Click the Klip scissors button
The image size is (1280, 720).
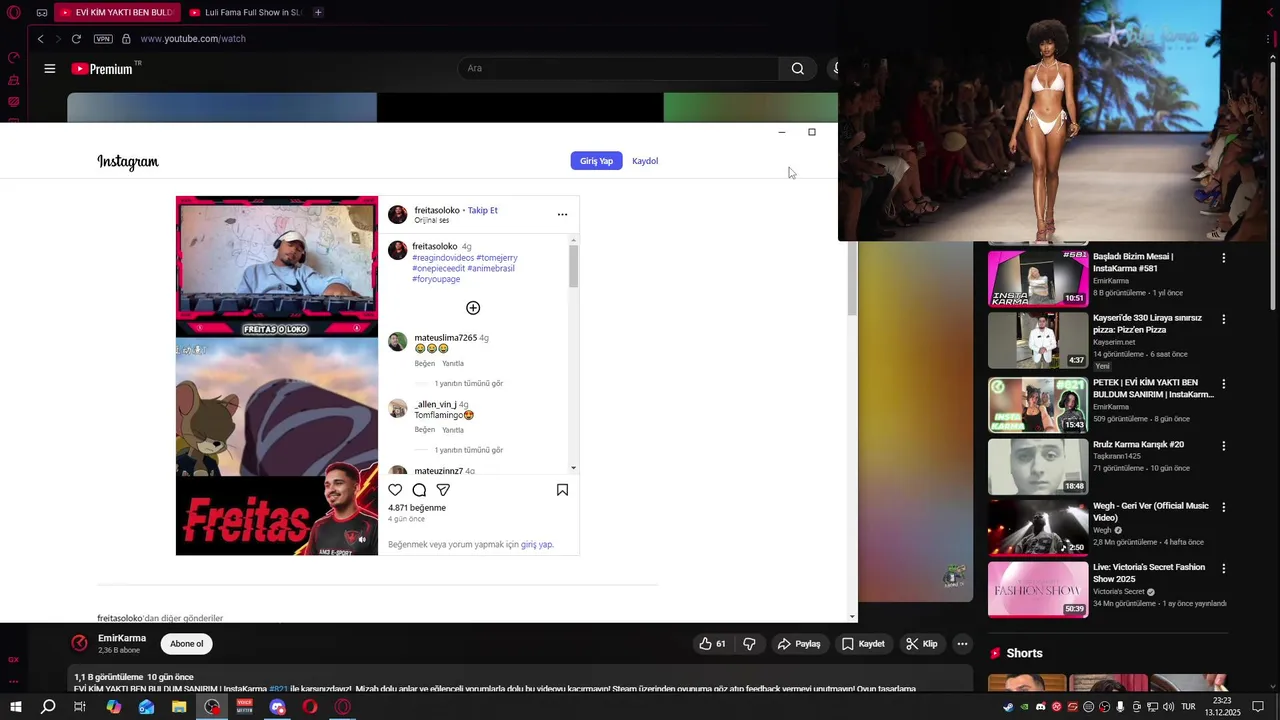pyautogui.click(x=922, y=644)
